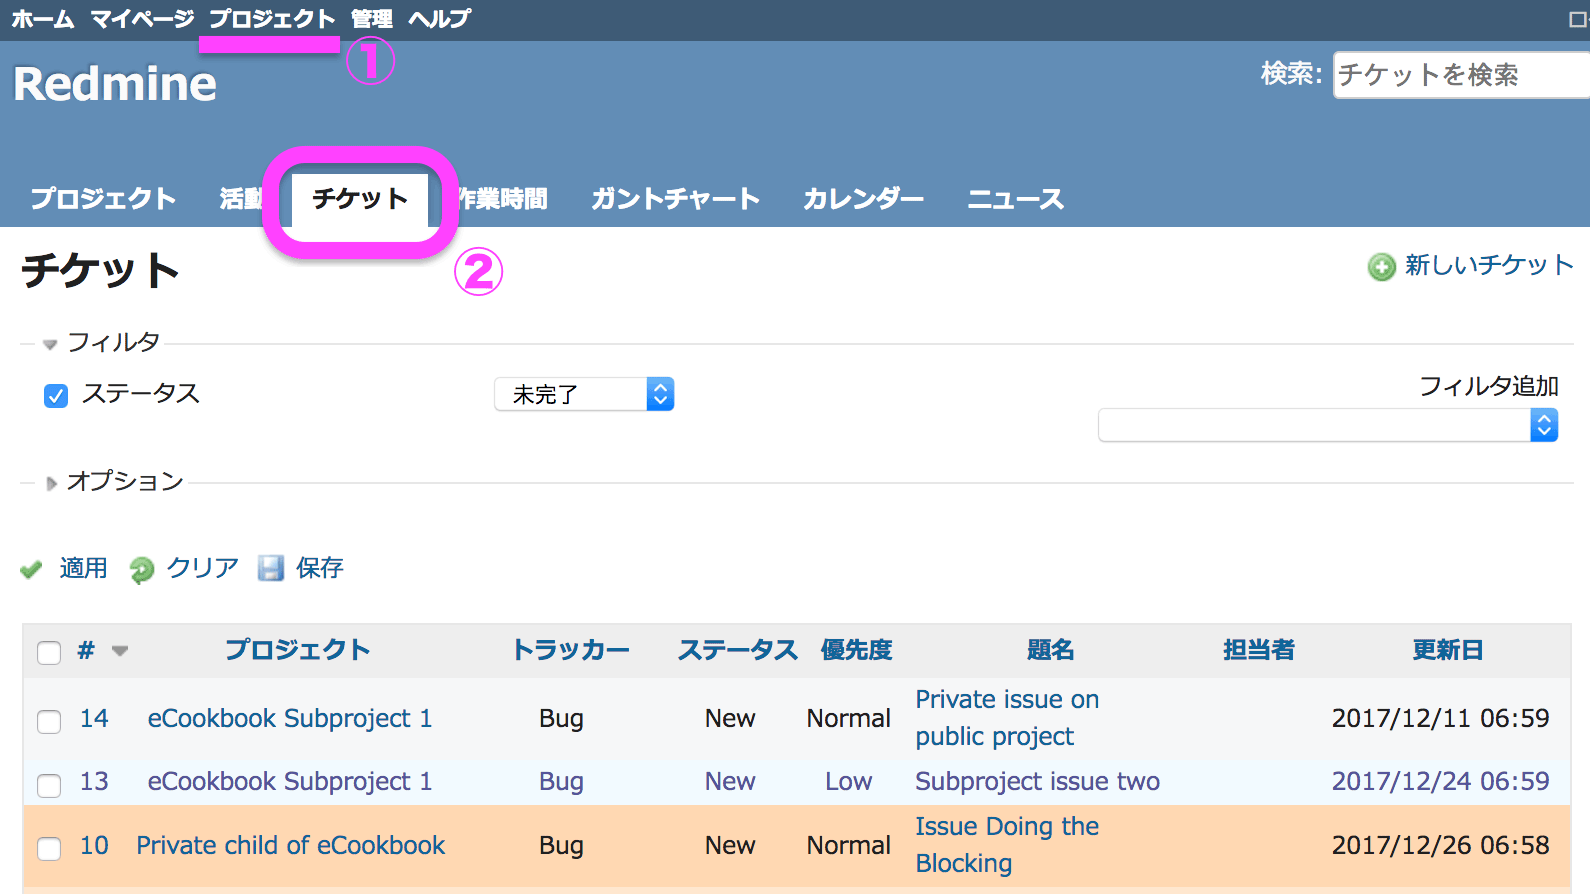Open the 未完了 status dropdown
Screen dimensions: 1590x894
(x=584, y=394)
